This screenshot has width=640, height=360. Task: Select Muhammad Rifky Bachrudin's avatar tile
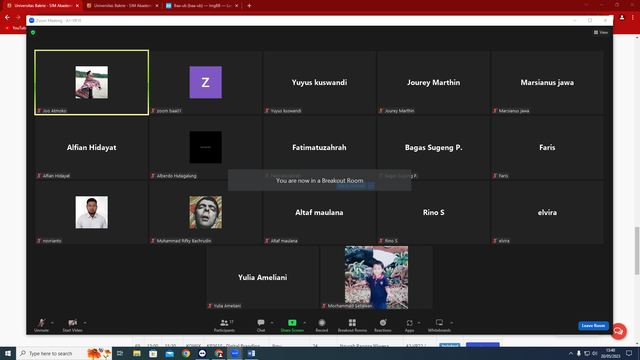(205, 212)
